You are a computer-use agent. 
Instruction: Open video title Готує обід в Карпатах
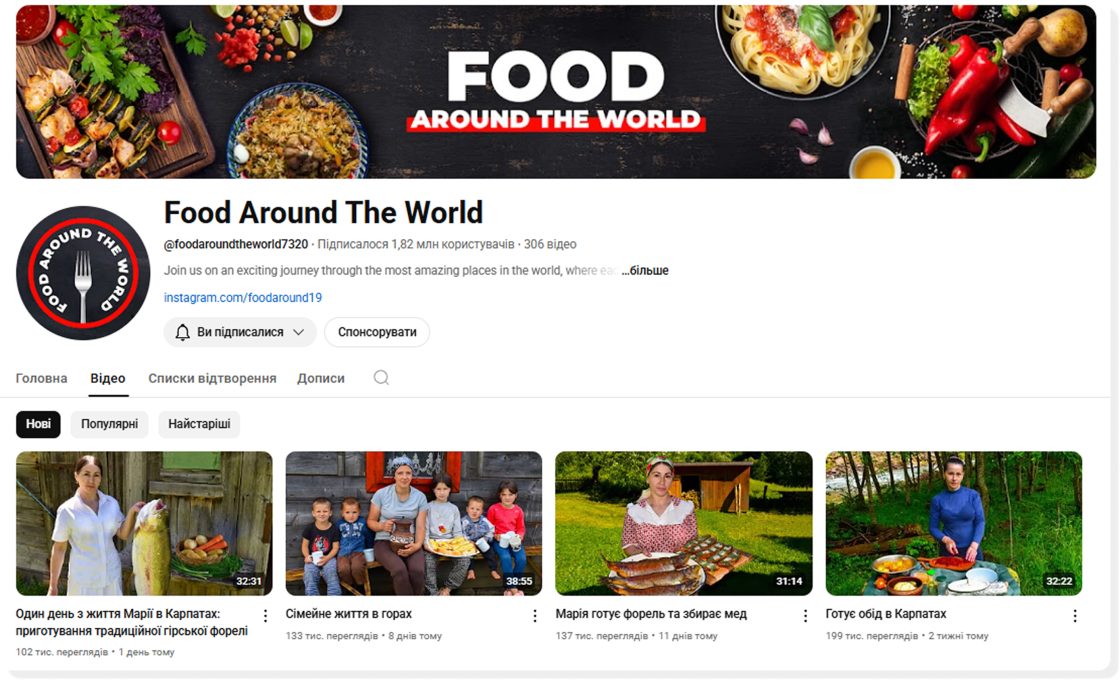click(x=886, y=614)
